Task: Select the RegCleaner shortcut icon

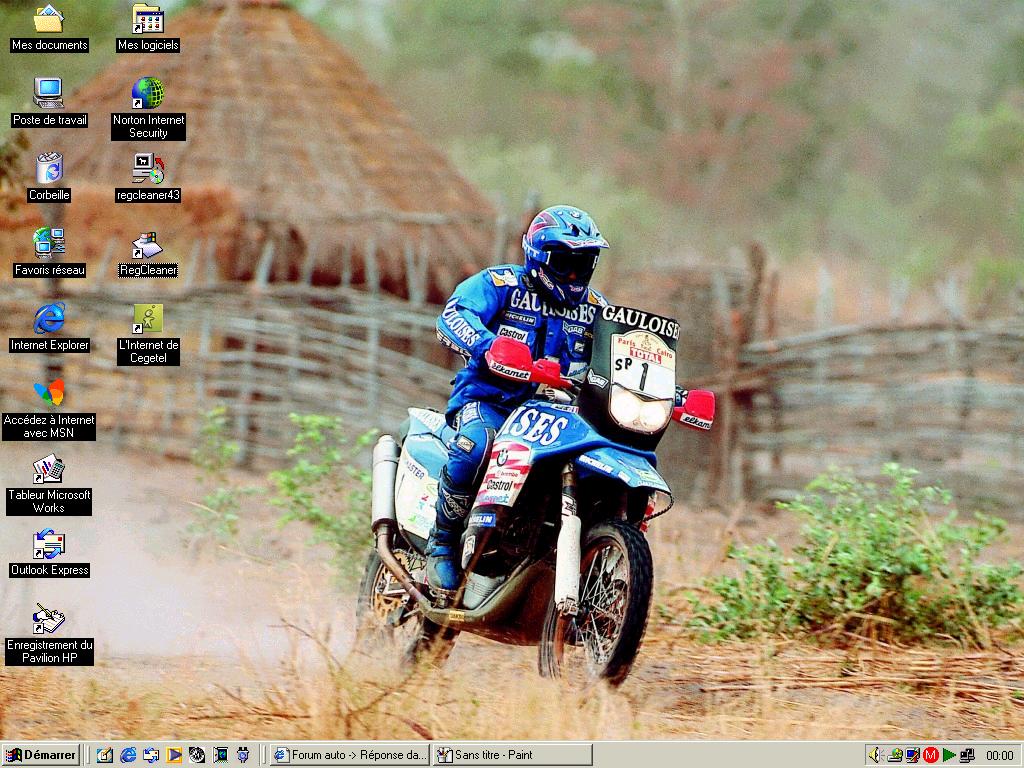Action: tap(148, 245)
